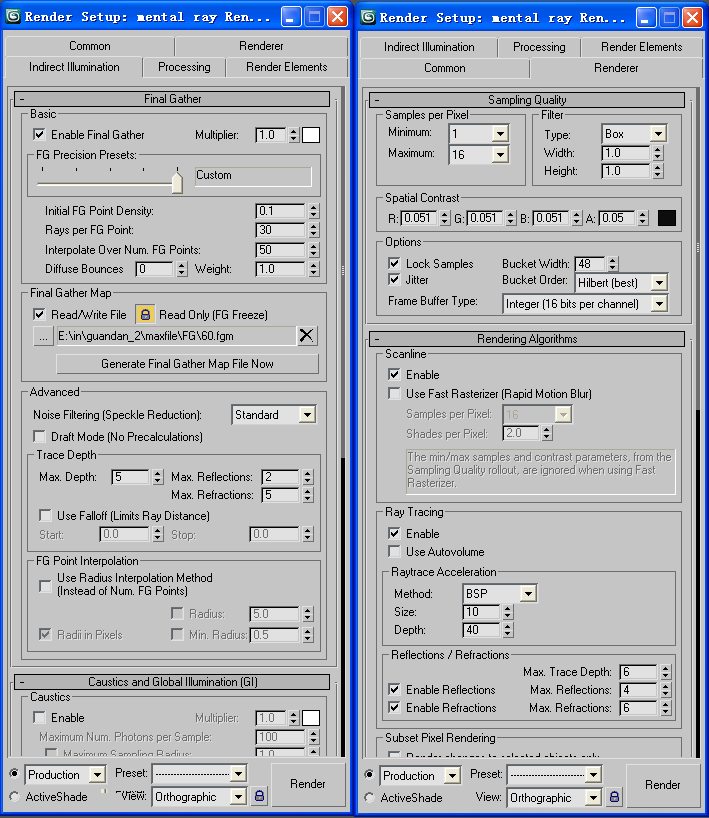
Task: Toggle the Read/Write File checkbox
Action: (39, 314)
